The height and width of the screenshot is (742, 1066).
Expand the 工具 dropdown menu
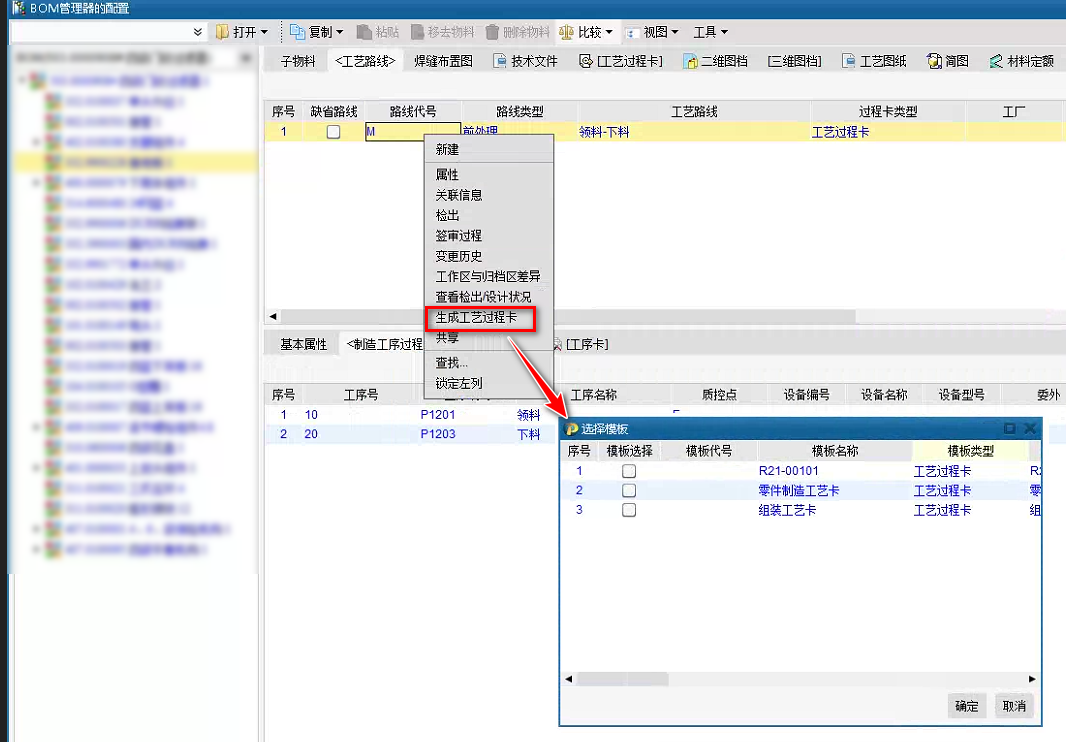(710, 32)
